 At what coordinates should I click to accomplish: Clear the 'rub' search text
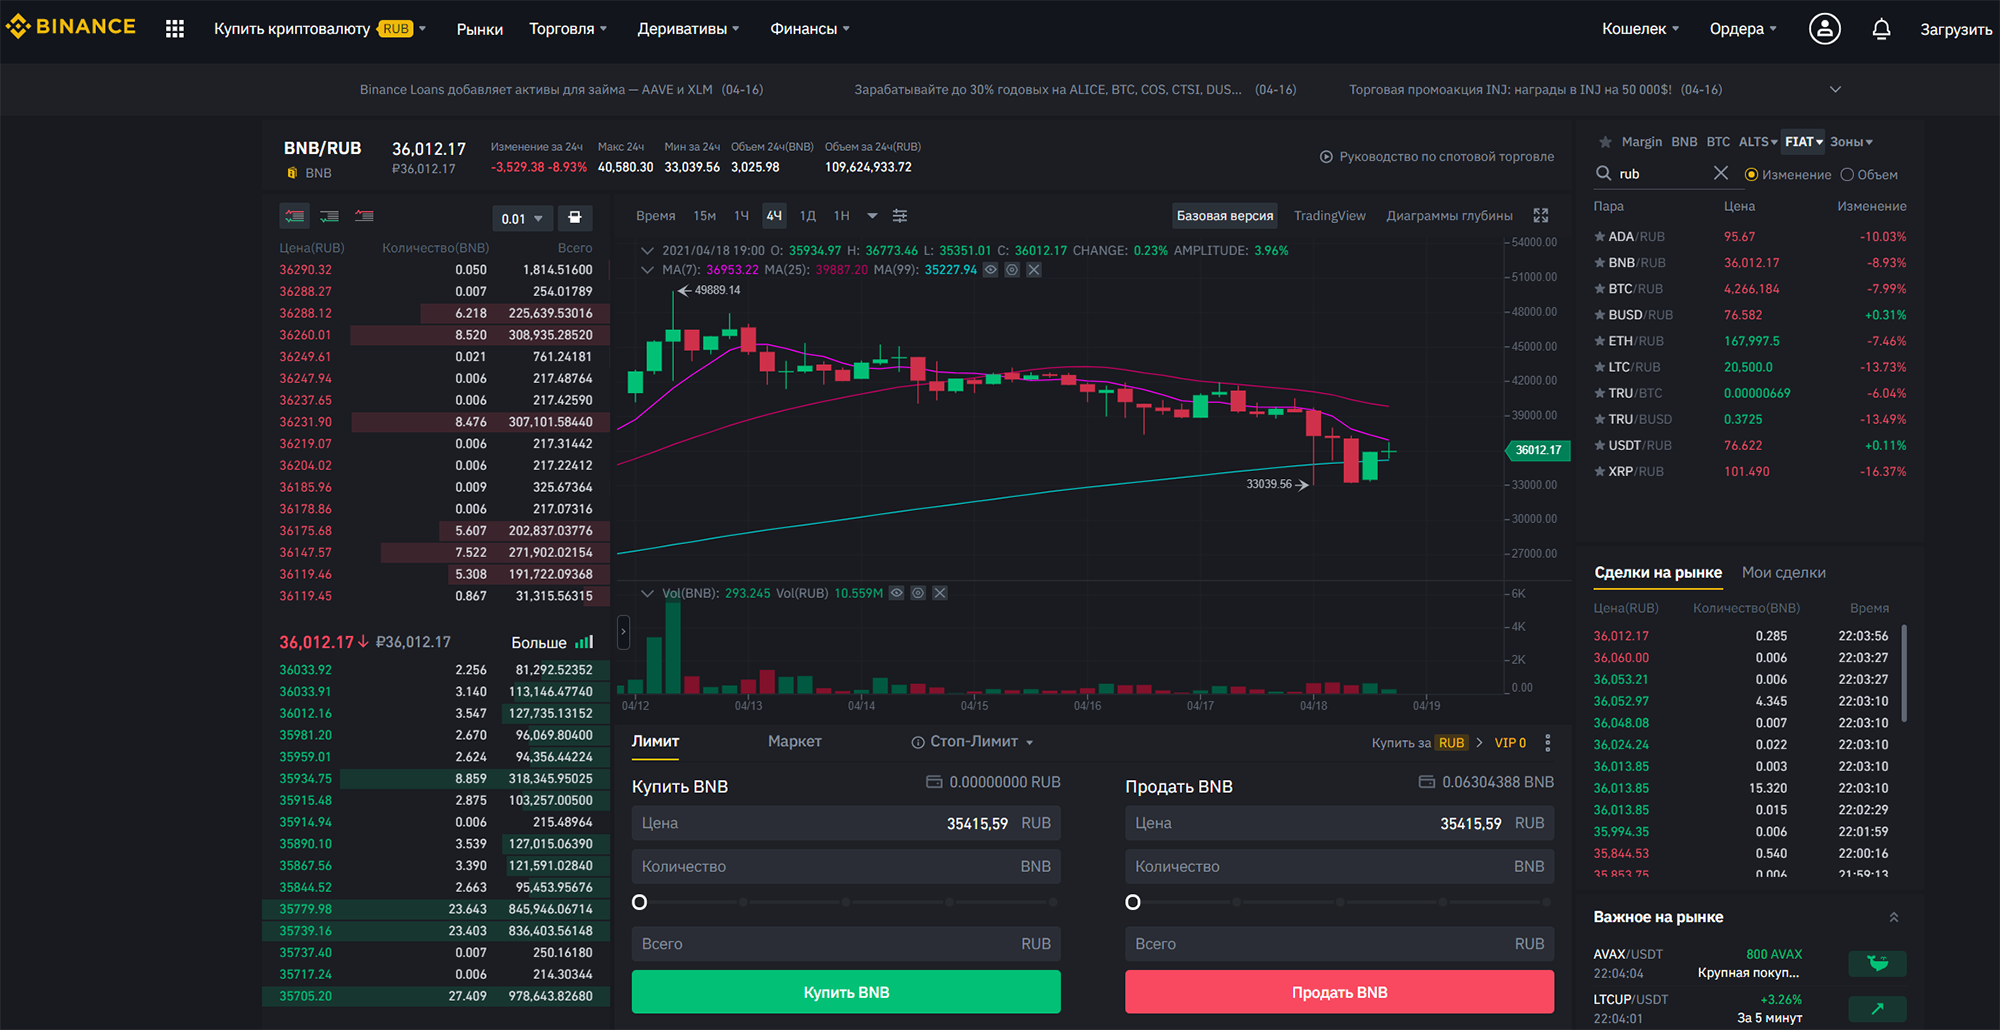[1720, 173]
